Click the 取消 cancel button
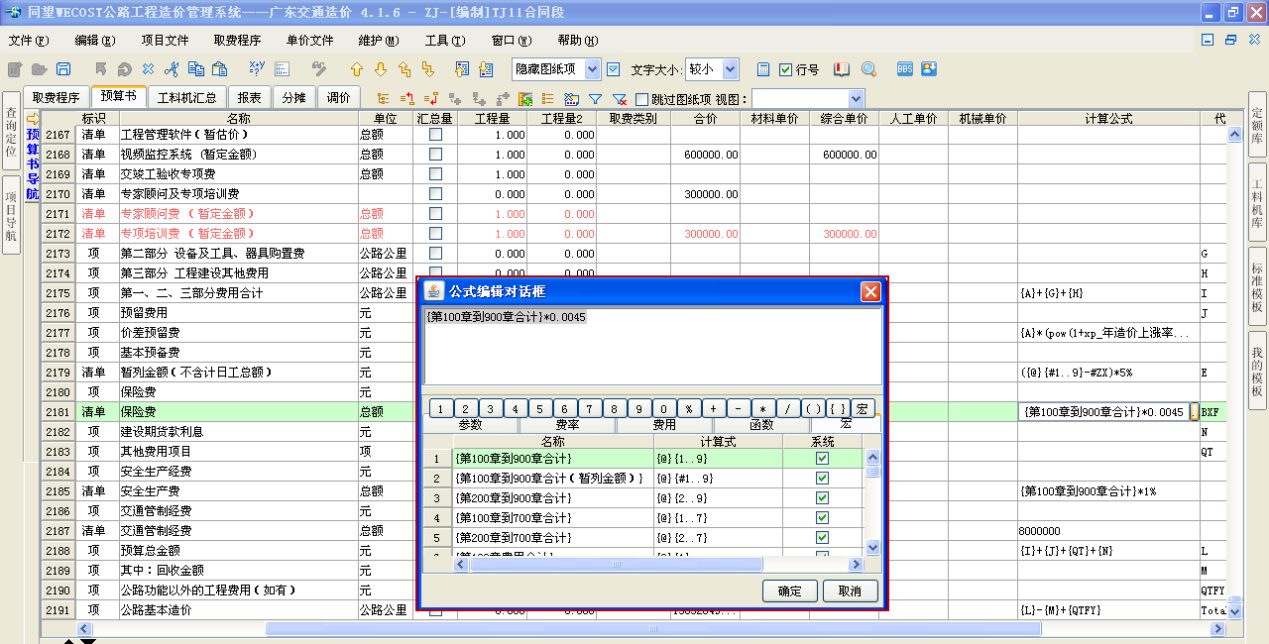Viewport: 1269px width, 644px height. pos(850,591)
